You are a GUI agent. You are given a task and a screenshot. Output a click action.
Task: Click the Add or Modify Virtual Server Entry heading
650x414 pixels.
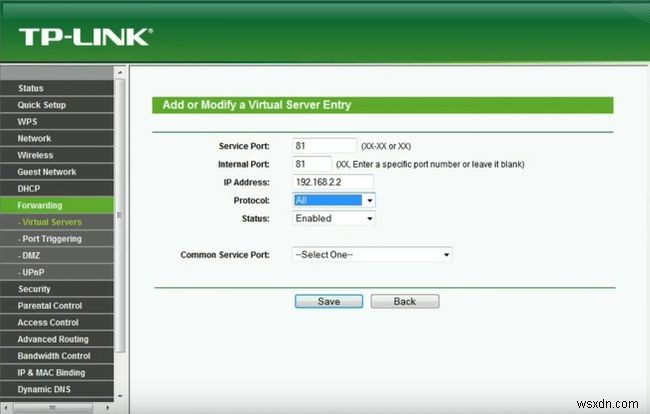click(257, 105)
